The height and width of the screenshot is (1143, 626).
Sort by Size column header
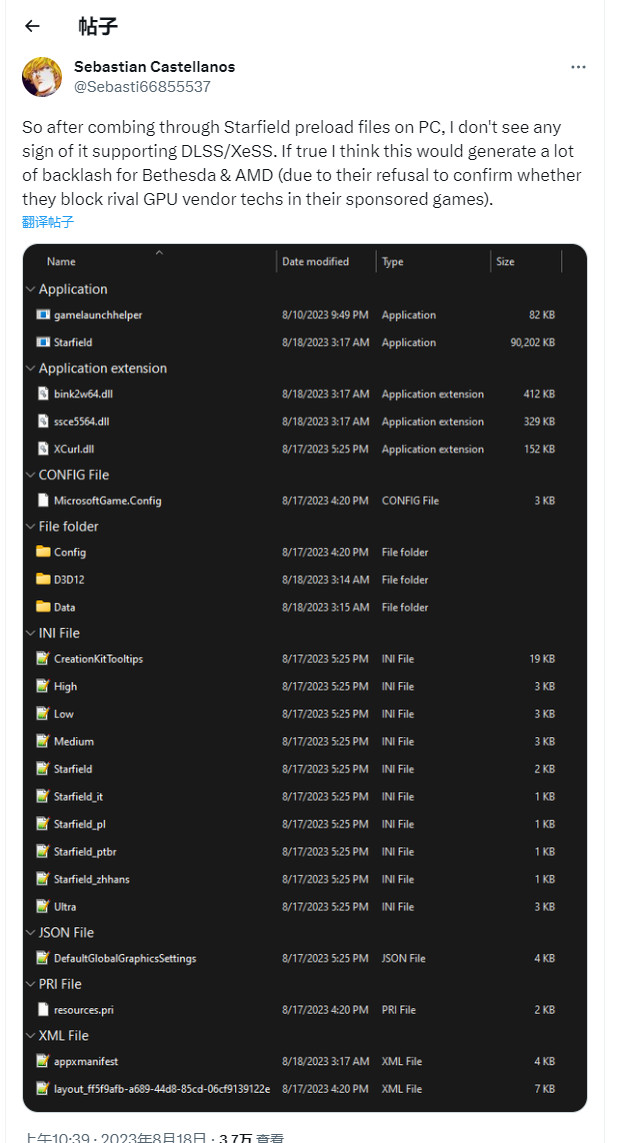[506, 261]
